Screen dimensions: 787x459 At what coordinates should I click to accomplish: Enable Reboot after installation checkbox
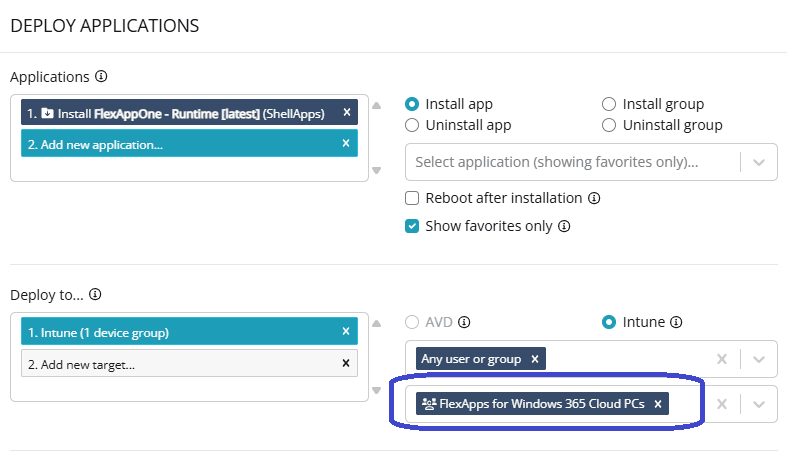412,198
